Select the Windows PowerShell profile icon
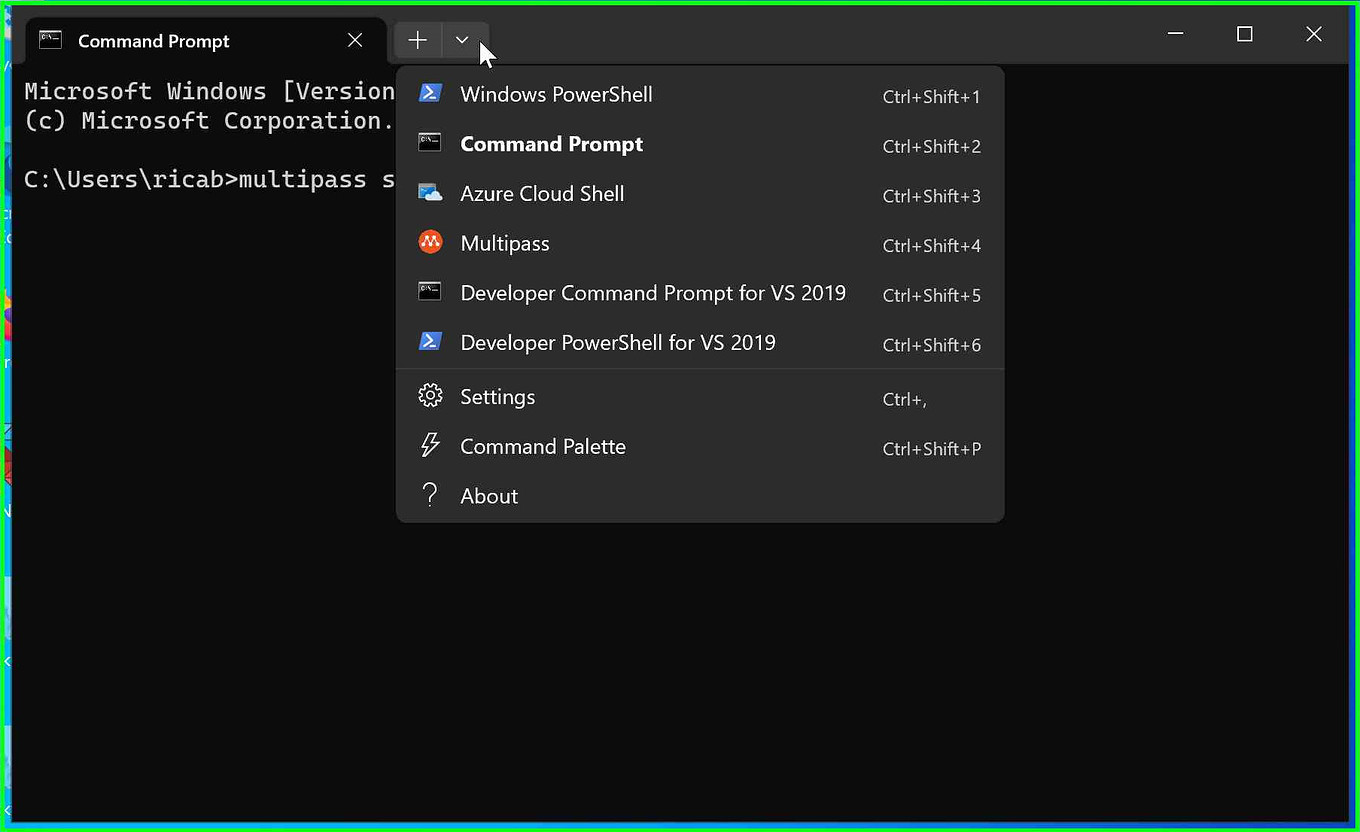 pyautogui.click(x=430, y=93)
